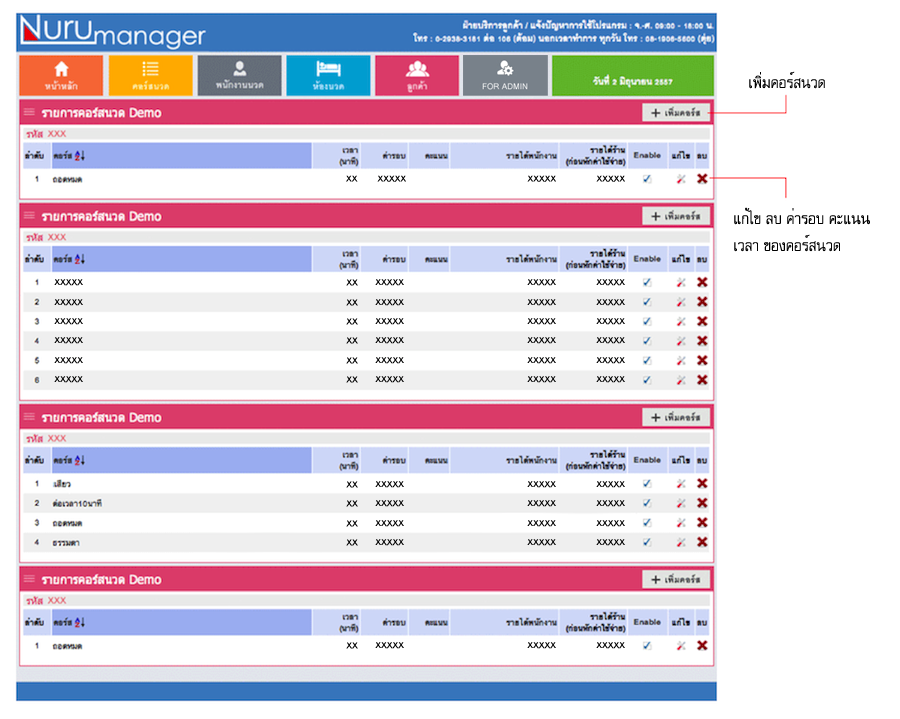Delete row 3 in the second course list
Viewport: 900px width, 719px height.
[x=702, y=321]
